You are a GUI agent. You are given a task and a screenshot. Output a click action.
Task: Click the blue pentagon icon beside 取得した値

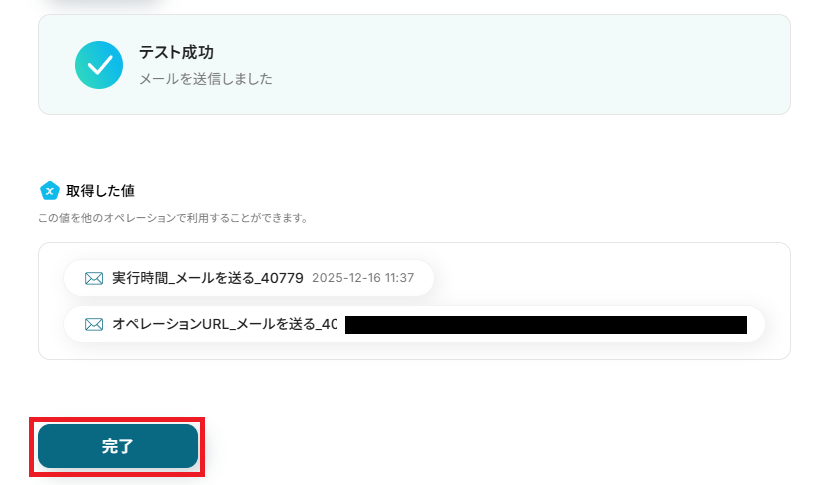pos(50,191)
